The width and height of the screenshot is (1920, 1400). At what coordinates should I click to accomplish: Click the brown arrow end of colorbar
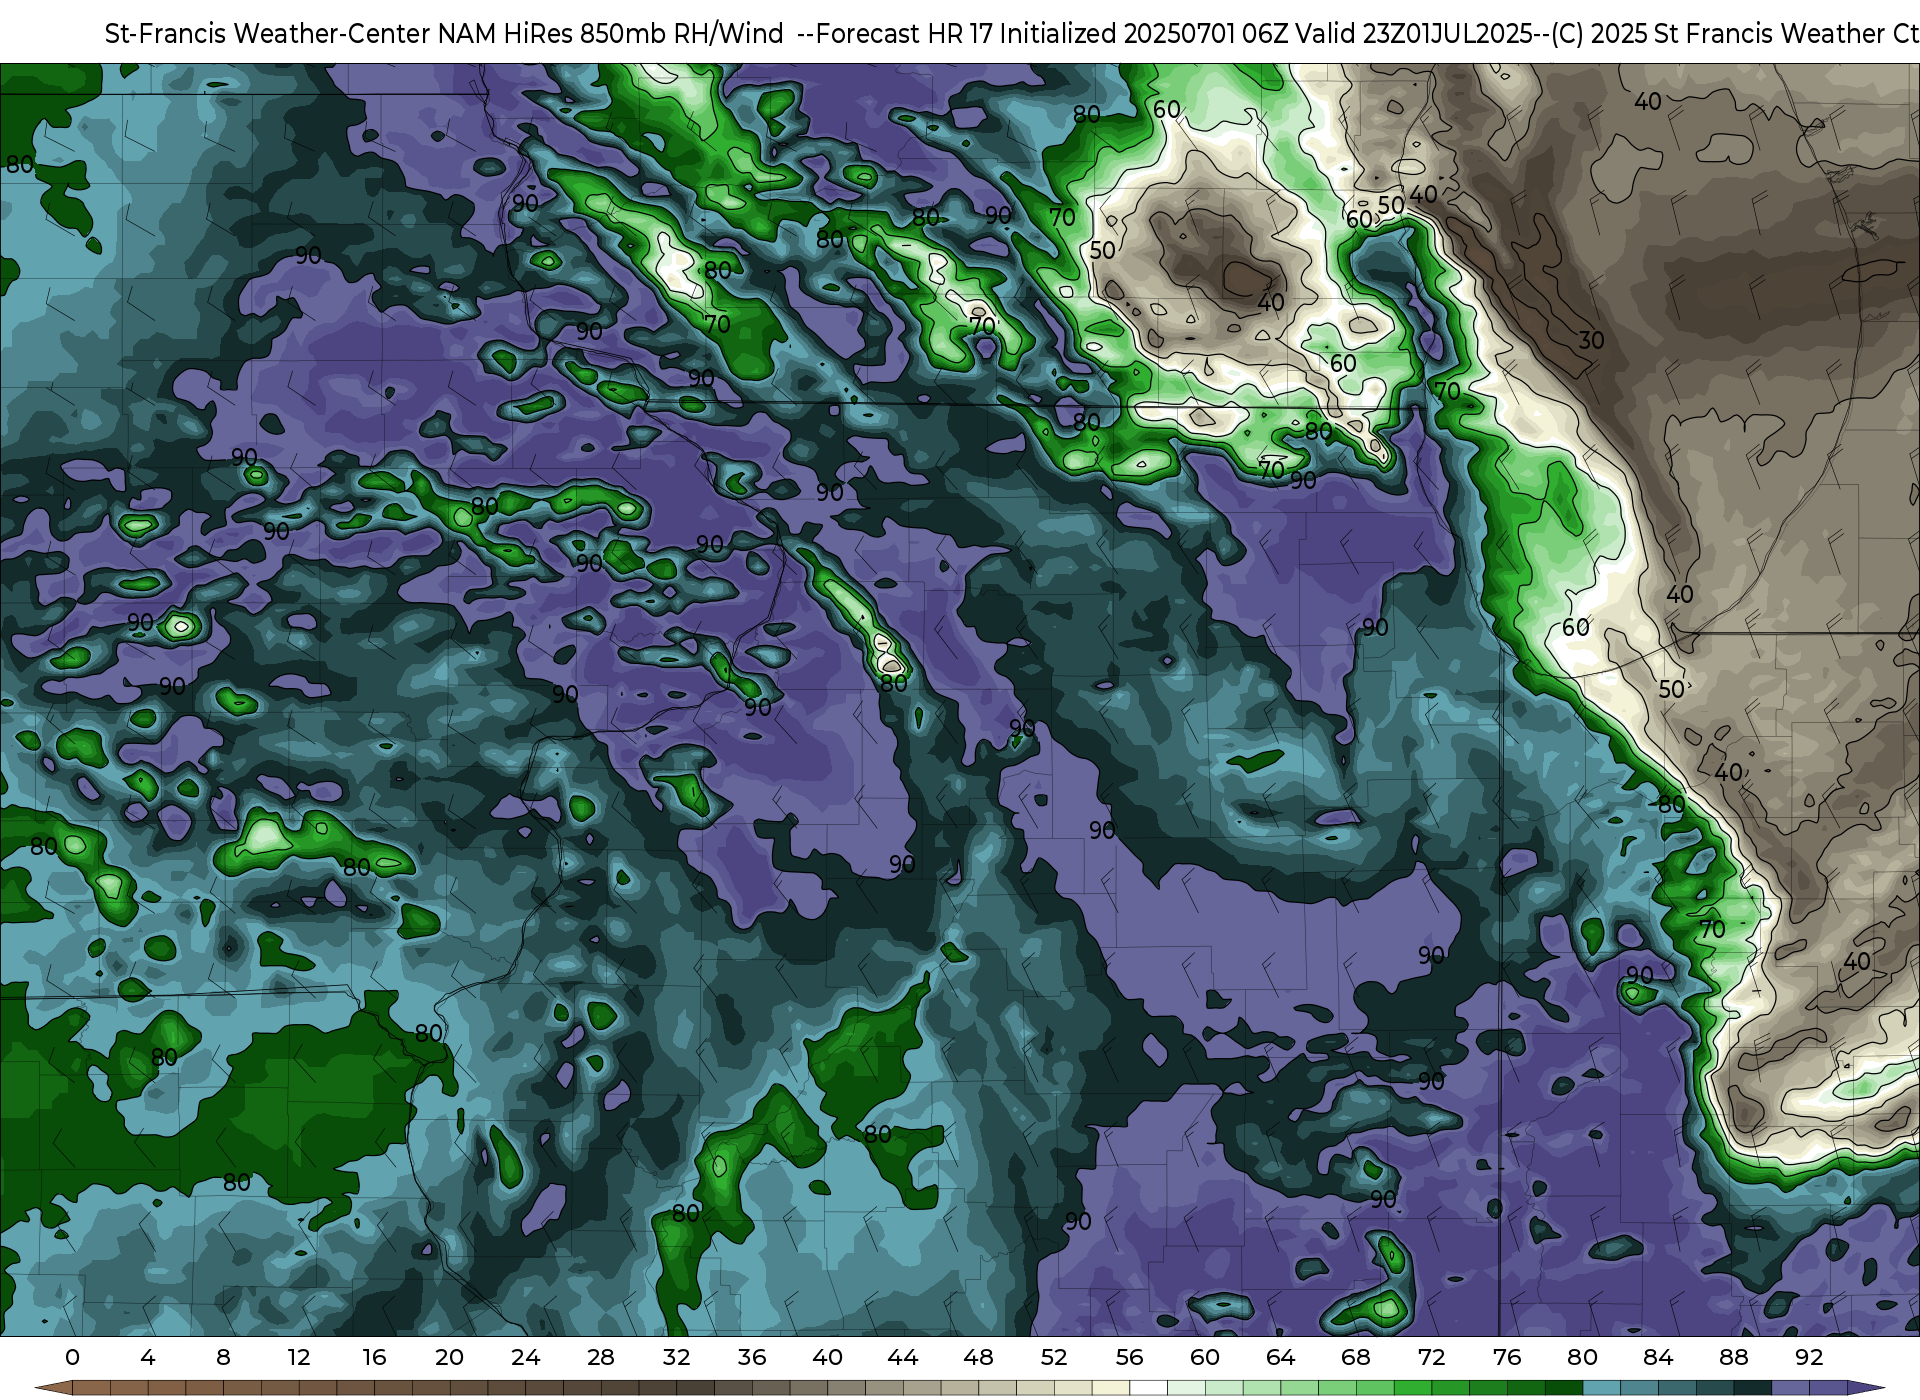[x=53, y=1388]
